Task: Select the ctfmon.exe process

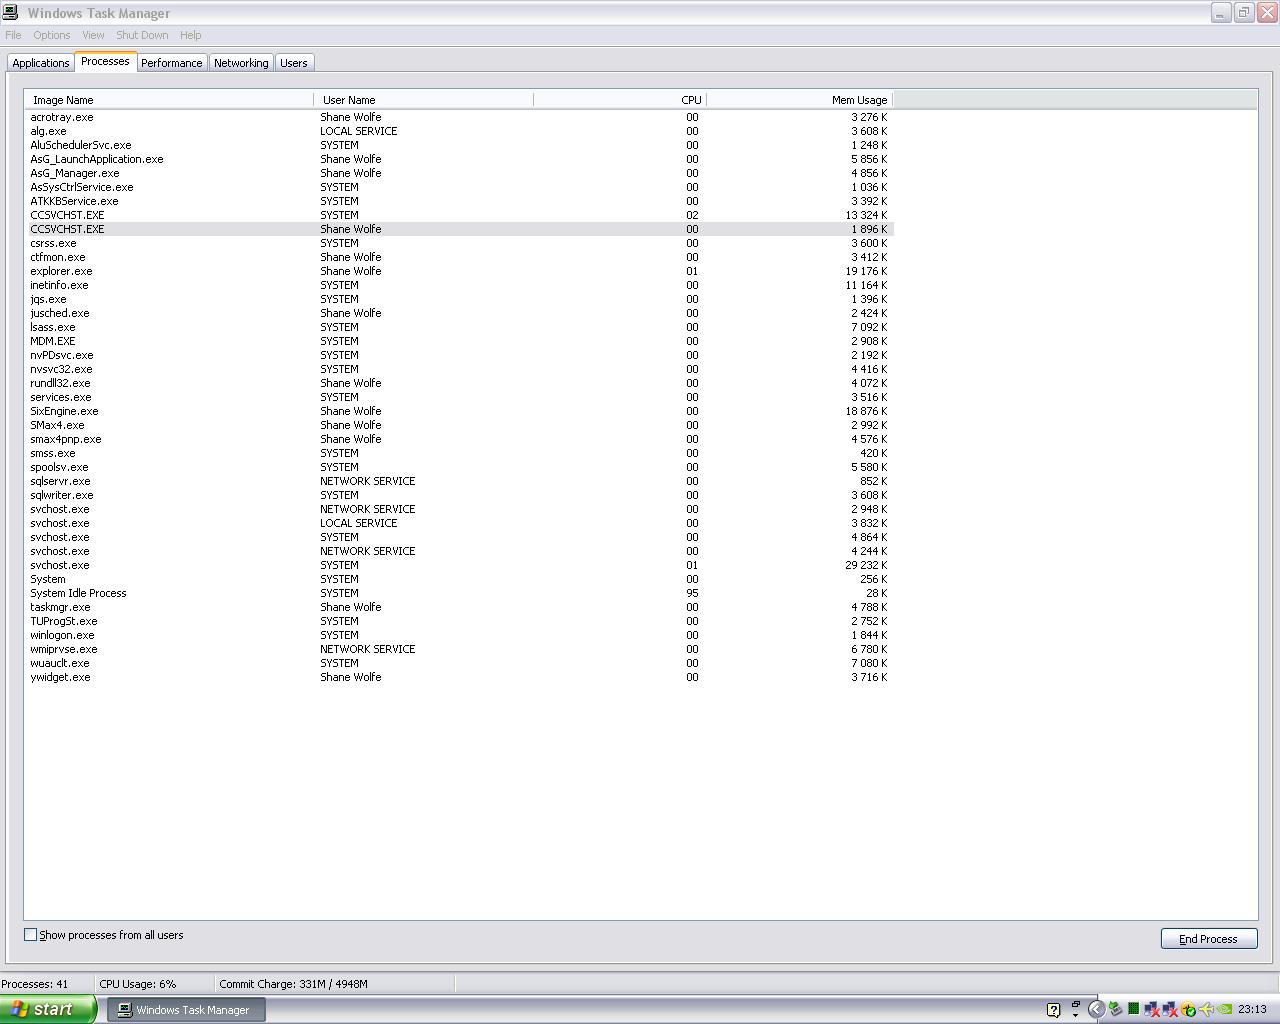Action: coord(459,257)
